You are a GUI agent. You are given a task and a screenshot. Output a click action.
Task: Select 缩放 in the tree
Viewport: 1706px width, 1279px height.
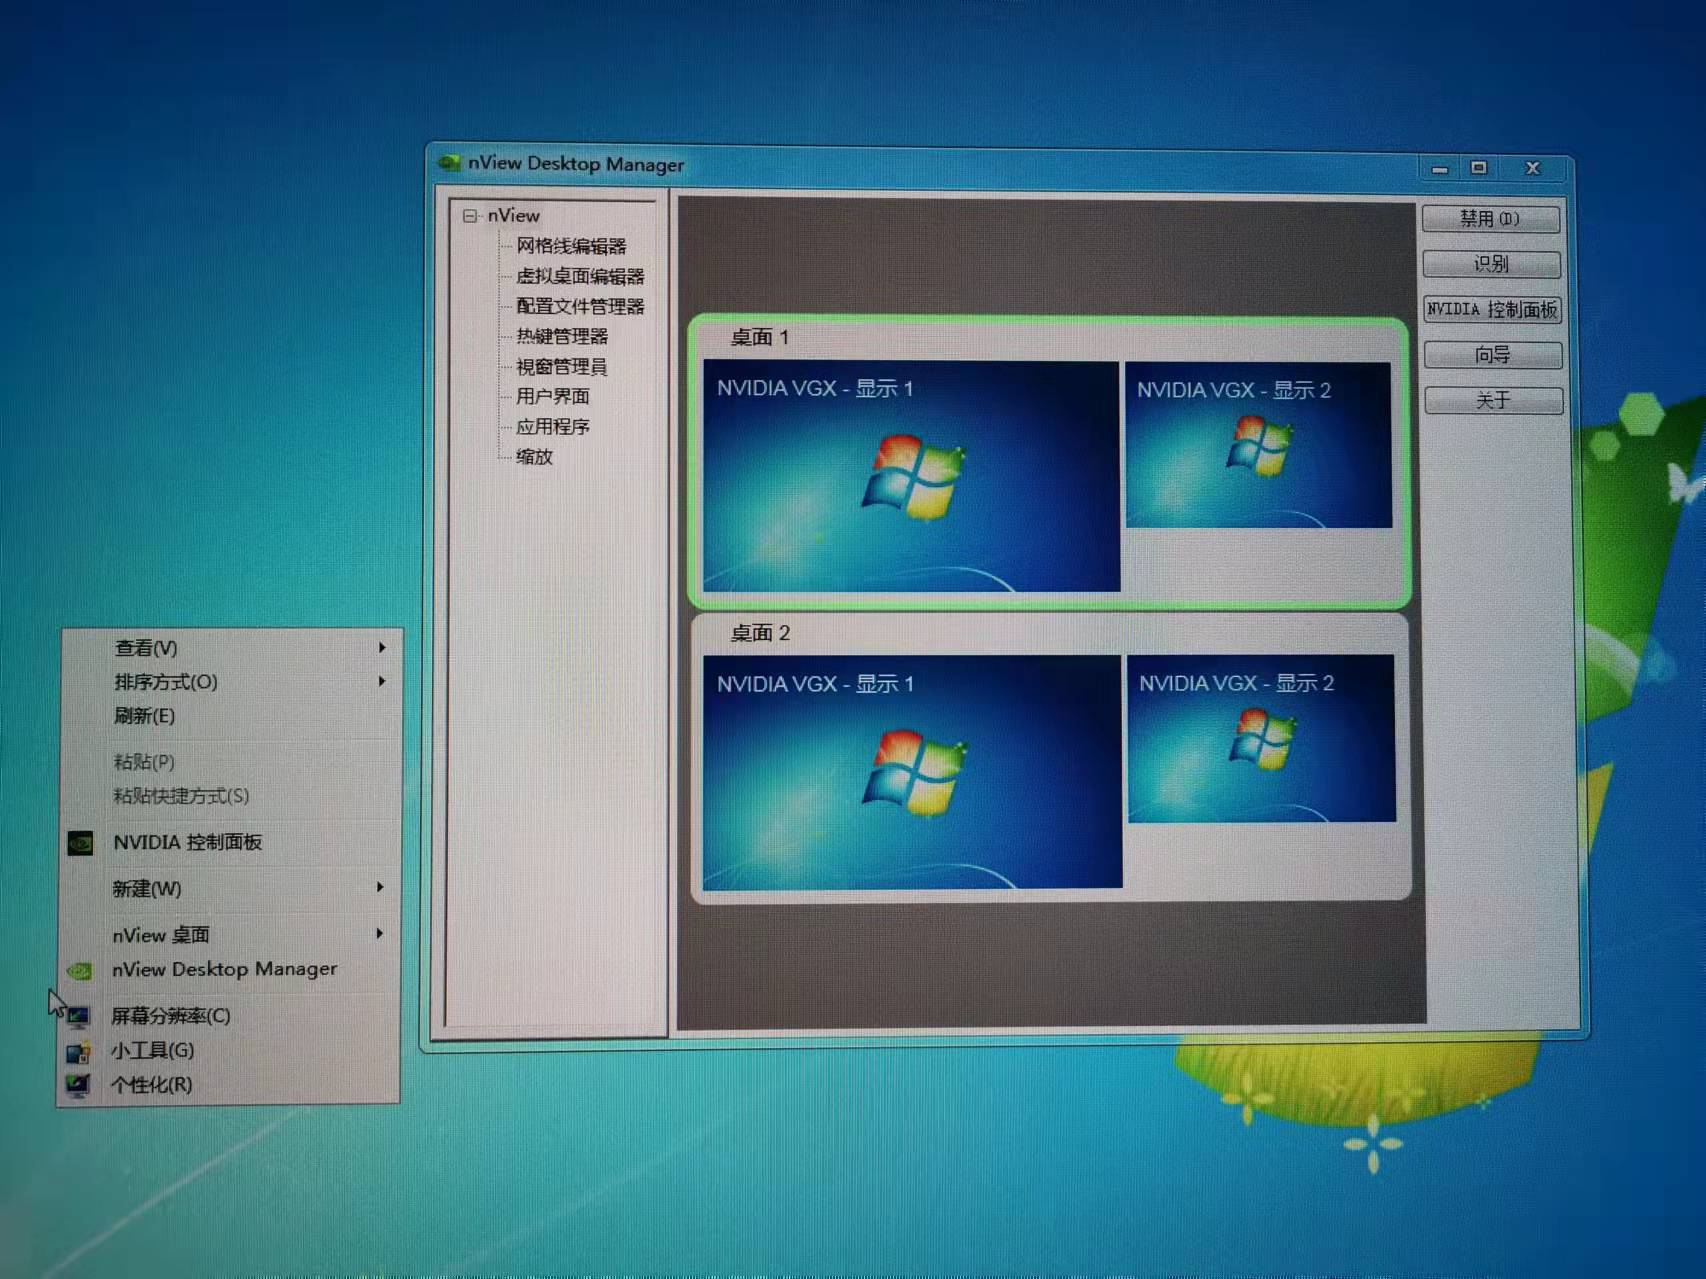pyautogui.click(x=534, y=456)
